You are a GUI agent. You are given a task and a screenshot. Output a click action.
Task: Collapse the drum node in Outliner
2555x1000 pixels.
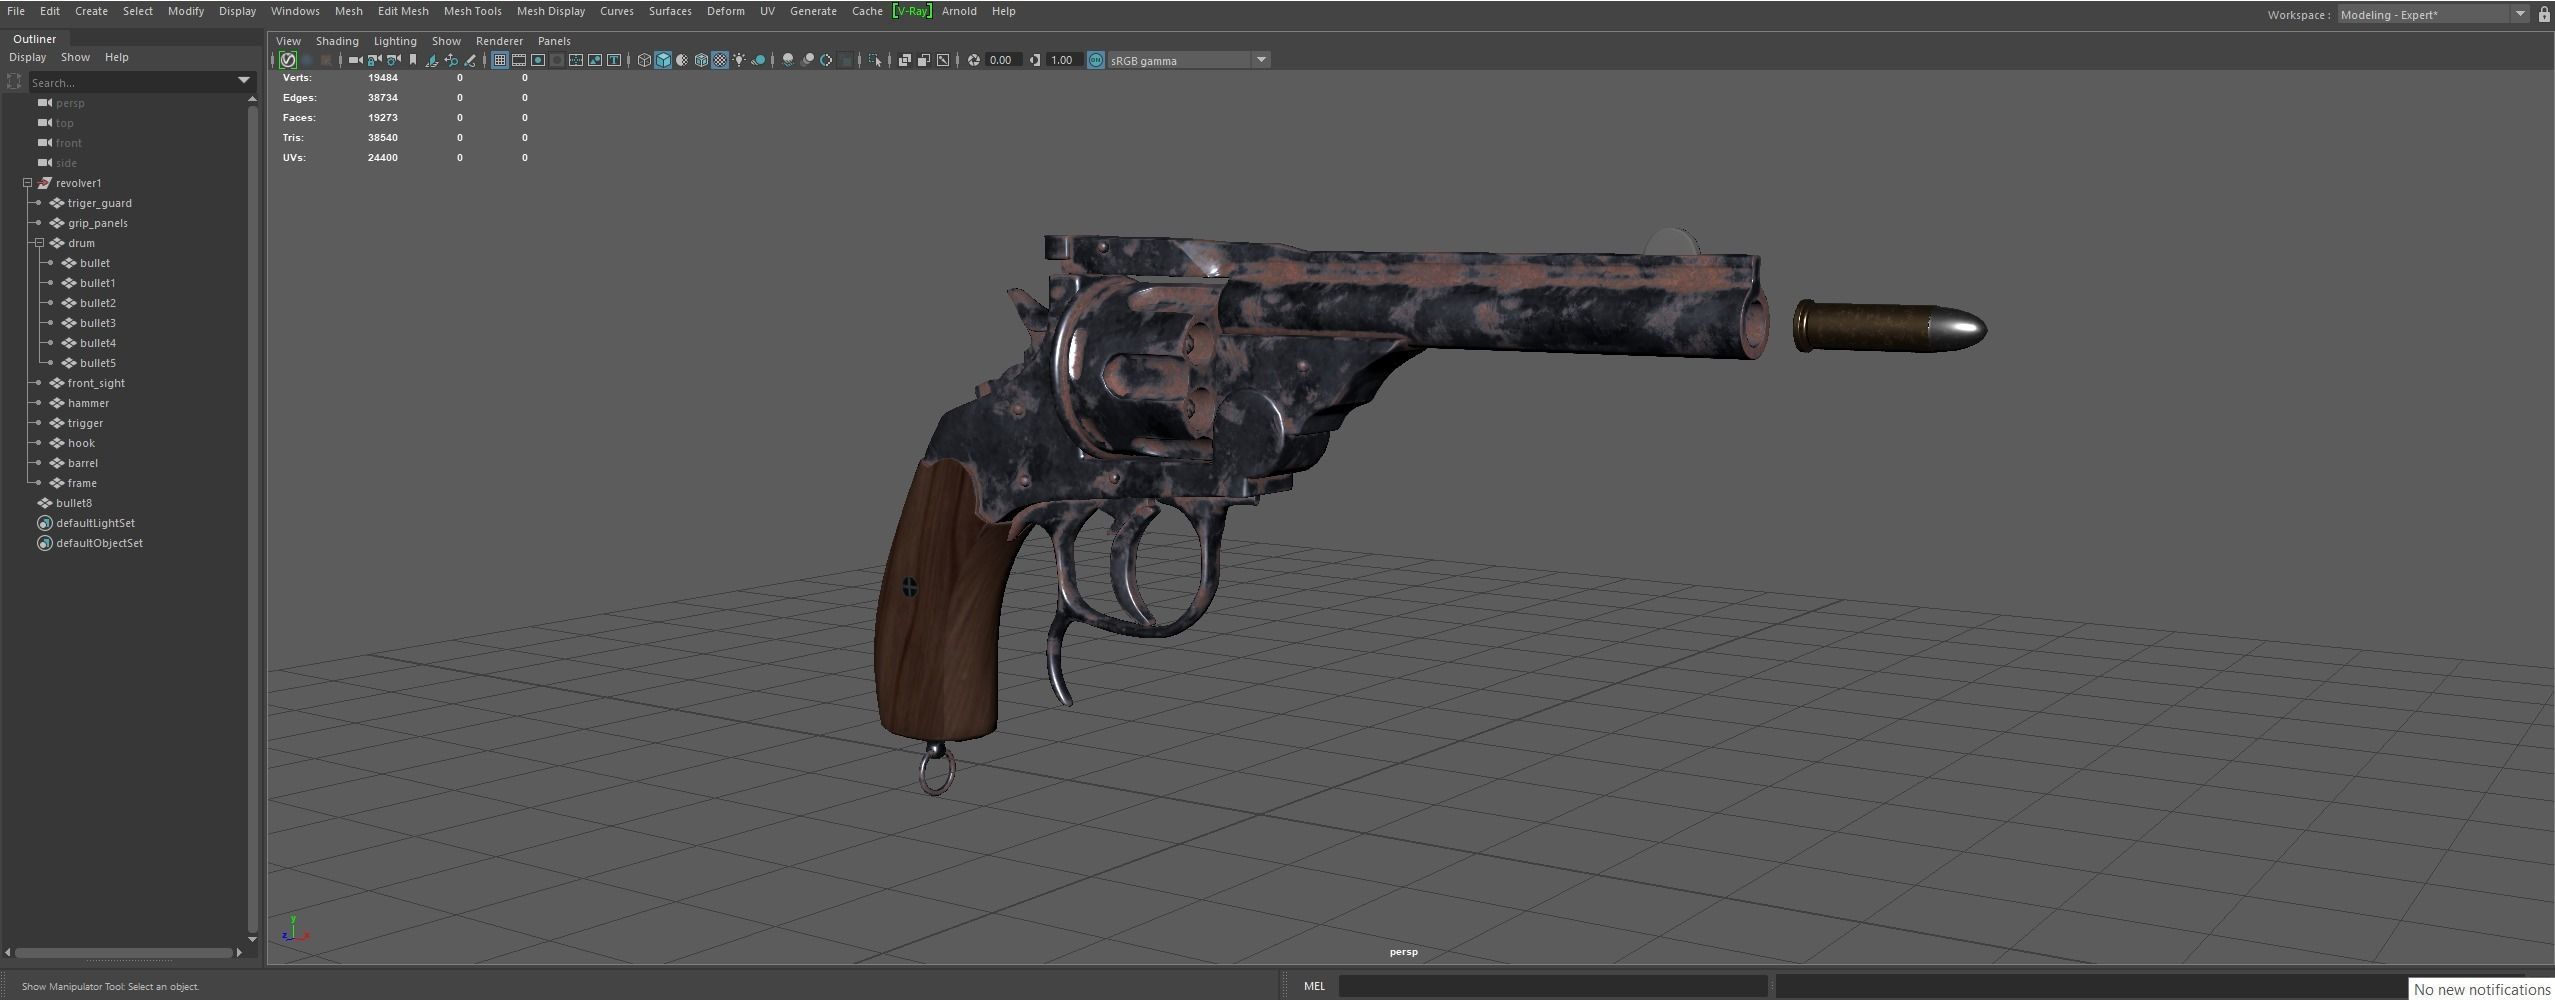40,243
